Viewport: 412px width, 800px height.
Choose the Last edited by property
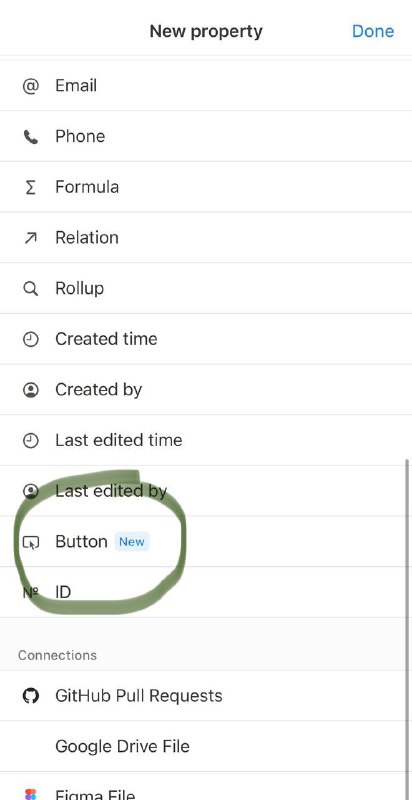pos(206,491)
